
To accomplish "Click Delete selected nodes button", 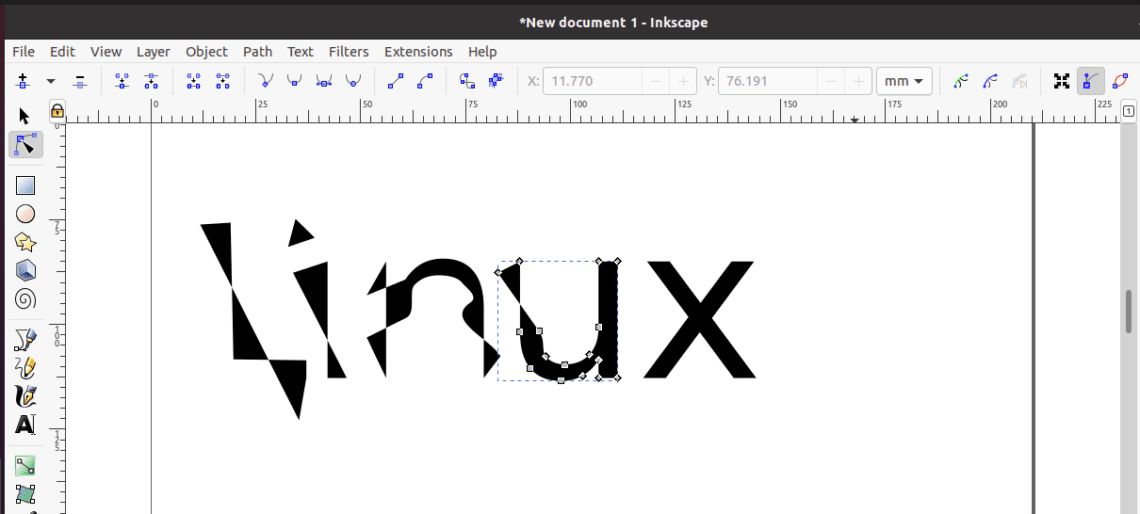I will coord(80,81).
